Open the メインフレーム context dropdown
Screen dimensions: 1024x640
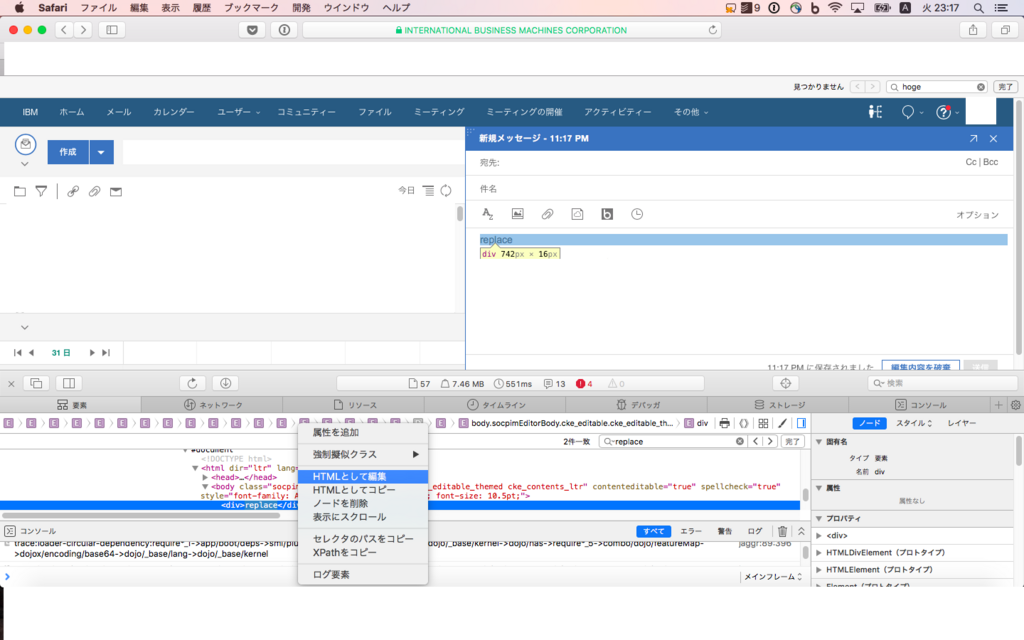click(x=773, y=577)
